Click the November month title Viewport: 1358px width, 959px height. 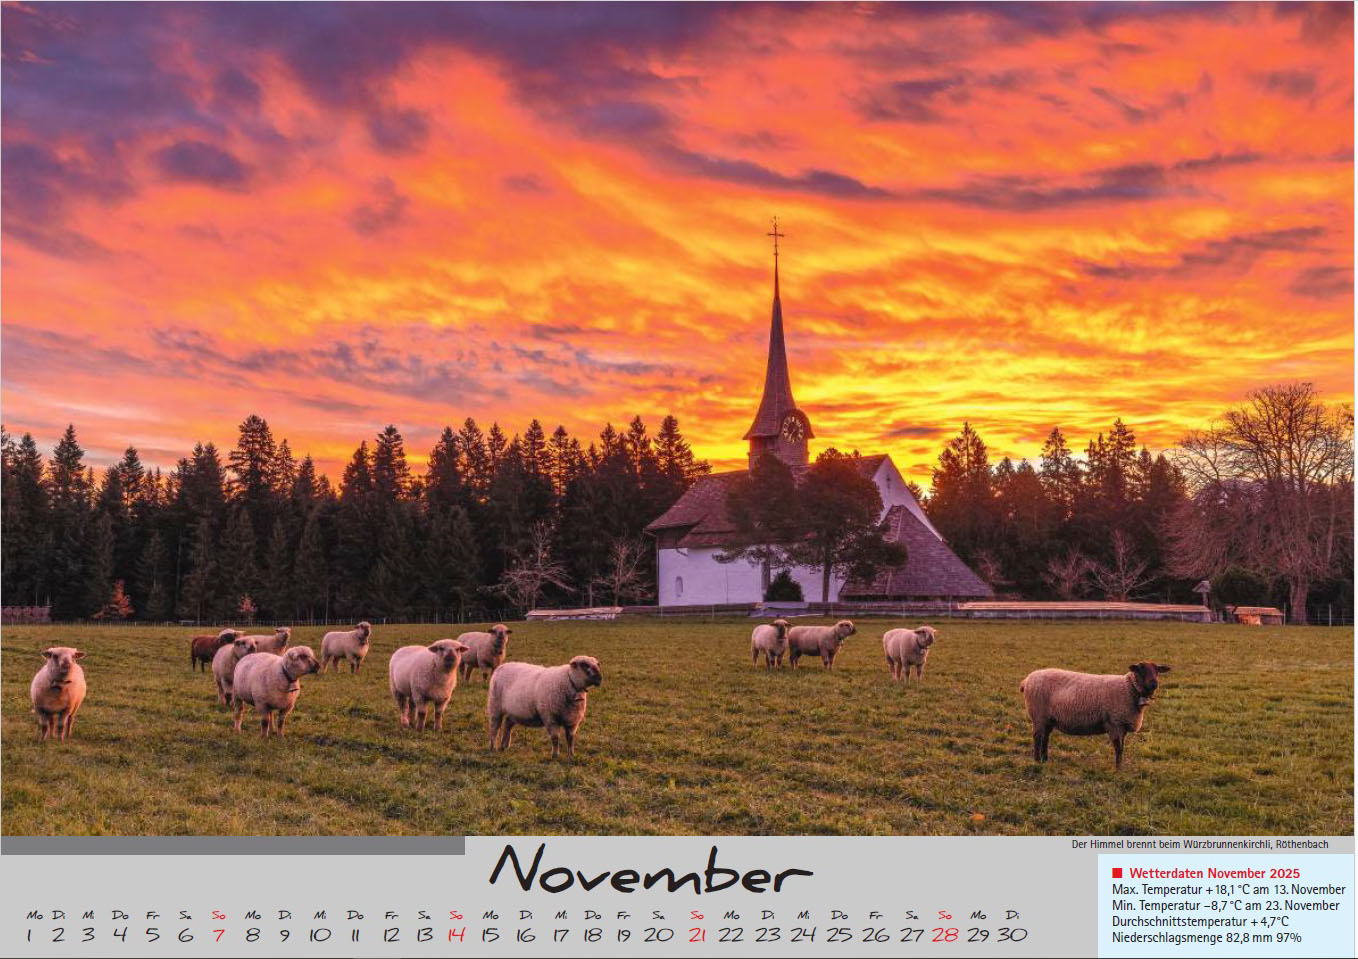650,869
